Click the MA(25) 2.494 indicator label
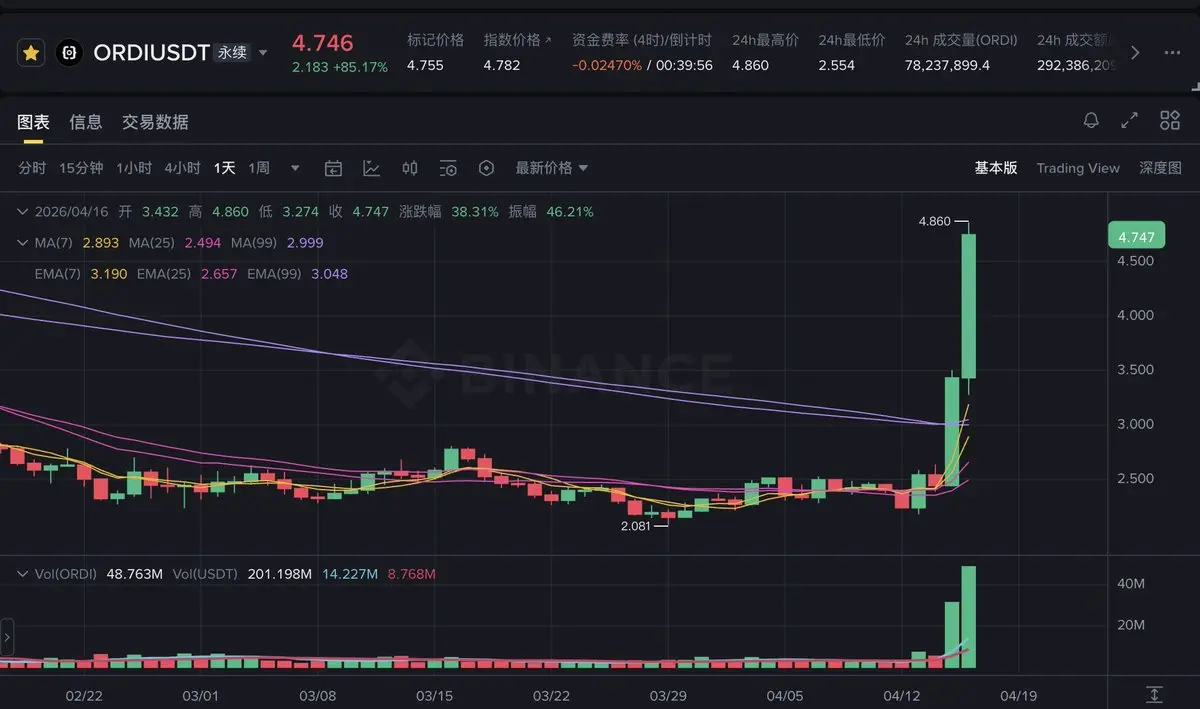Image resolution: width=1200 pixels, height=709 pixels. [175, 243]
